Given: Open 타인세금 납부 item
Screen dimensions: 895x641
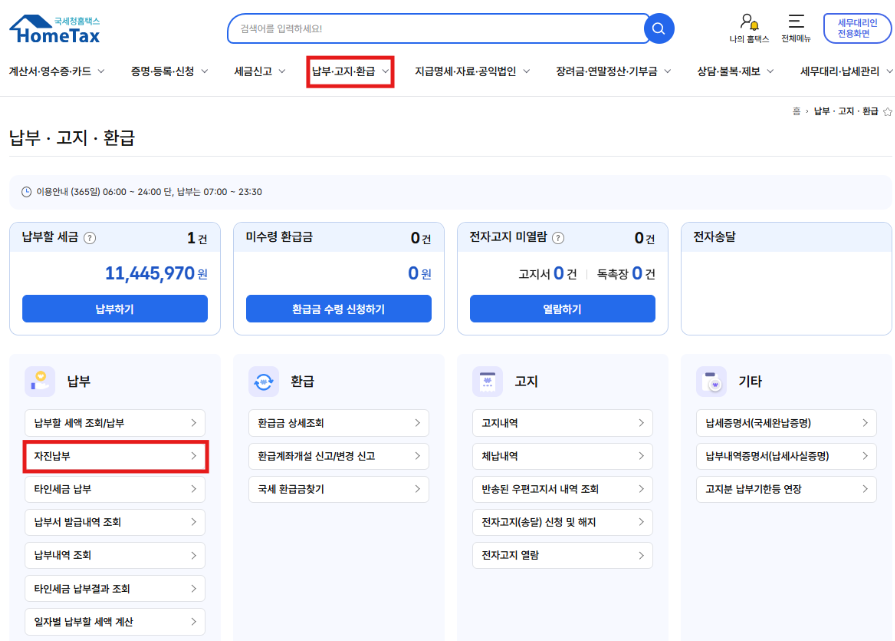Looking at the screenshot, I should pyautogui.click(x=115, y=489).
